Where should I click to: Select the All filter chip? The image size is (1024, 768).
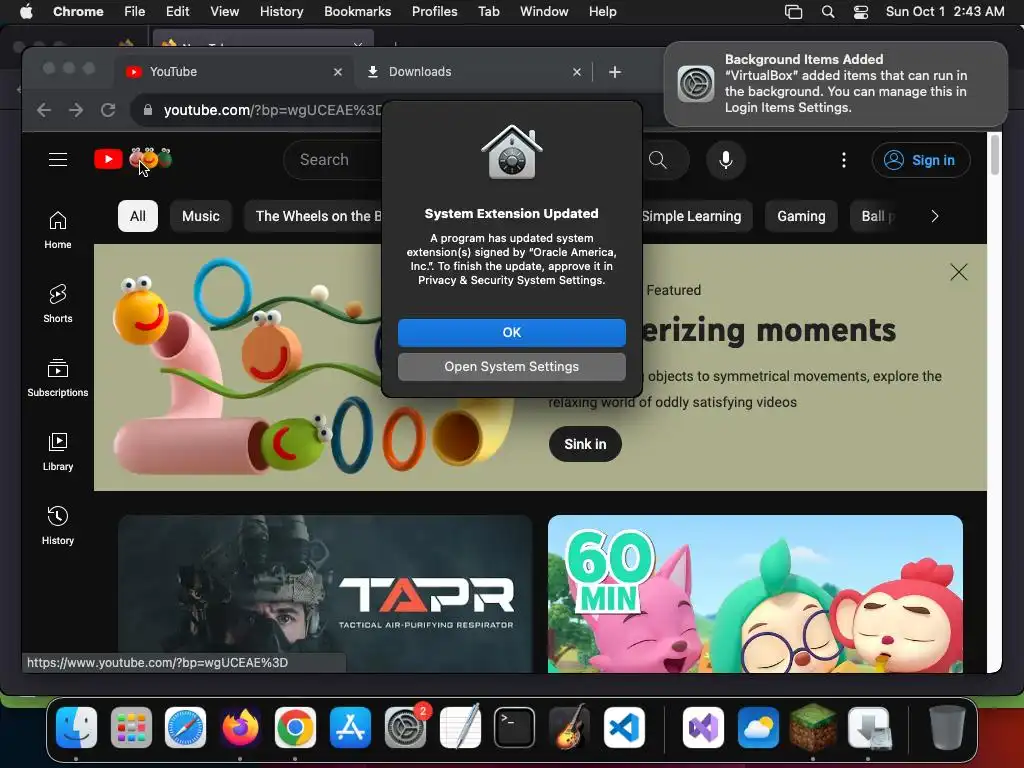[x=138, y=216]
